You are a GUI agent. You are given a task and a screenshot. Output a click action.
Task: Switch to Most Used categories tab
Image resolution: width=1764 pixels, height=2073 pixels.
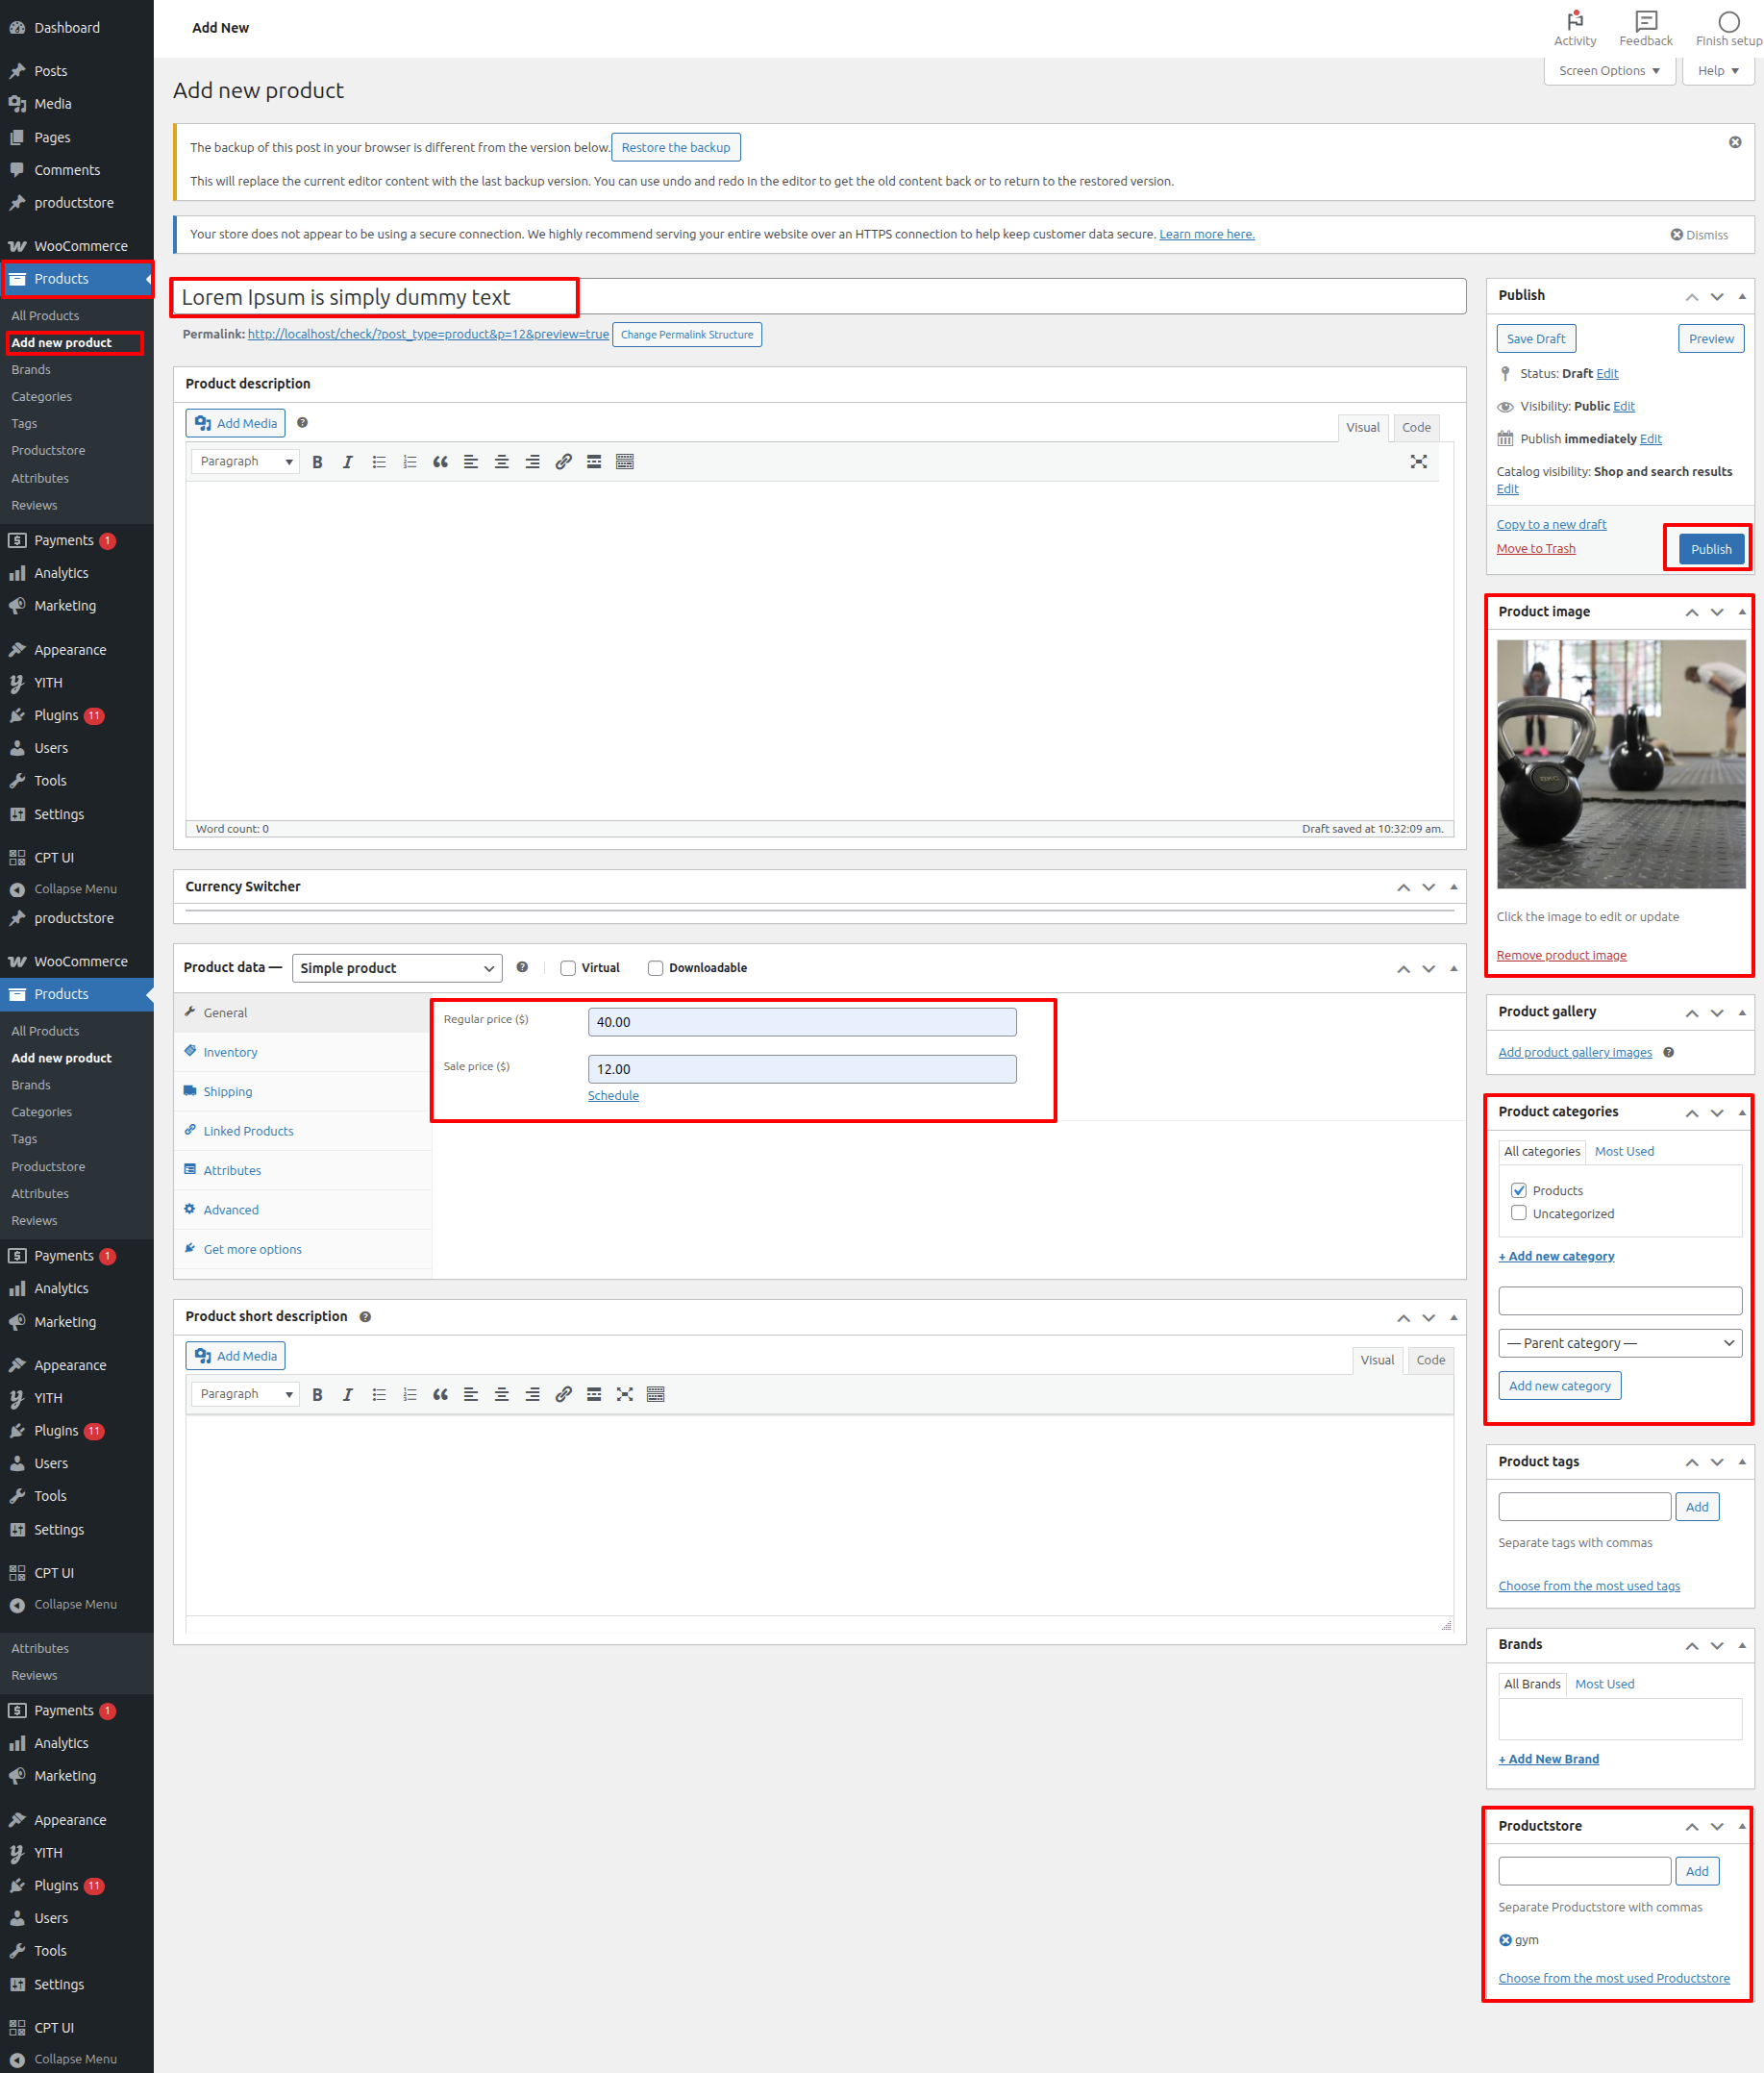(x=1624, y=1151)
